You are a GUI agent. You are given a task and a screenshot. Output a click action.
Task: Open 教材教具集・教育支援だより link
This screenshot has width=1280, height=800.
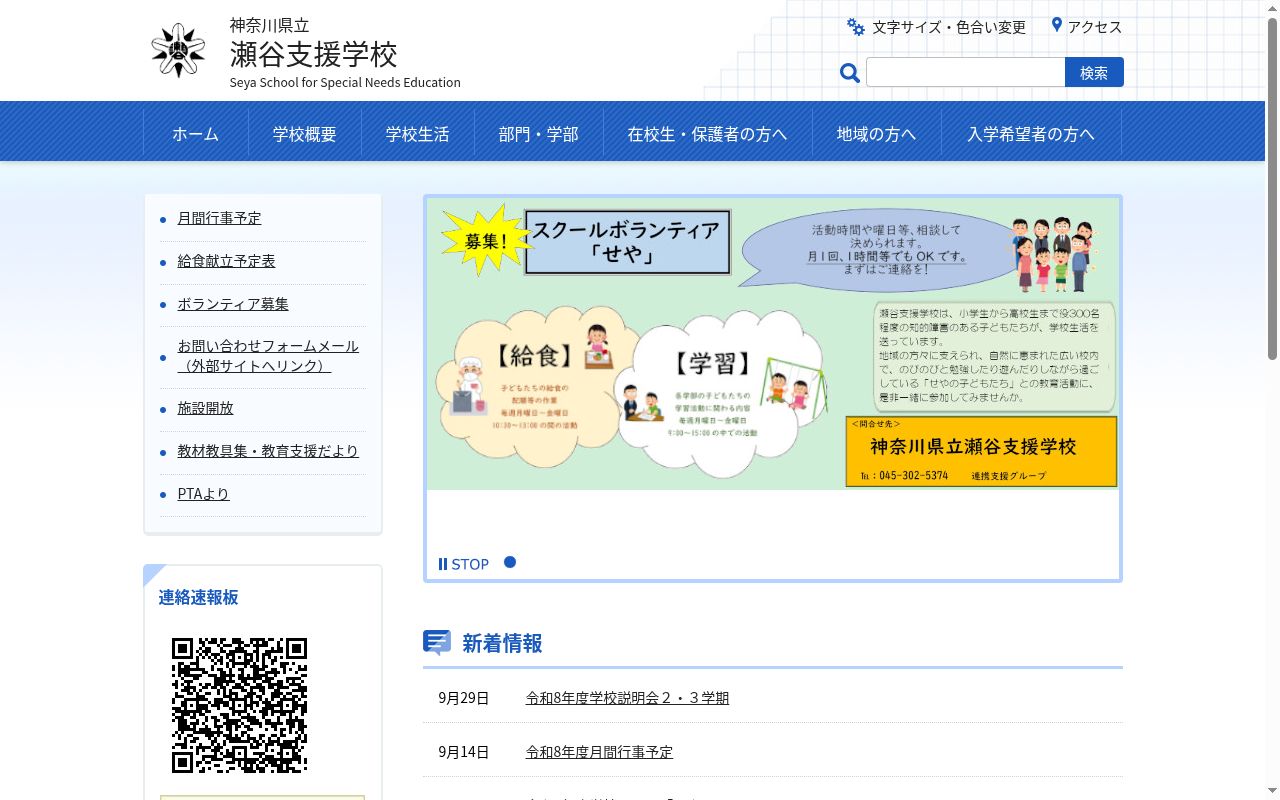click(268, 451)
